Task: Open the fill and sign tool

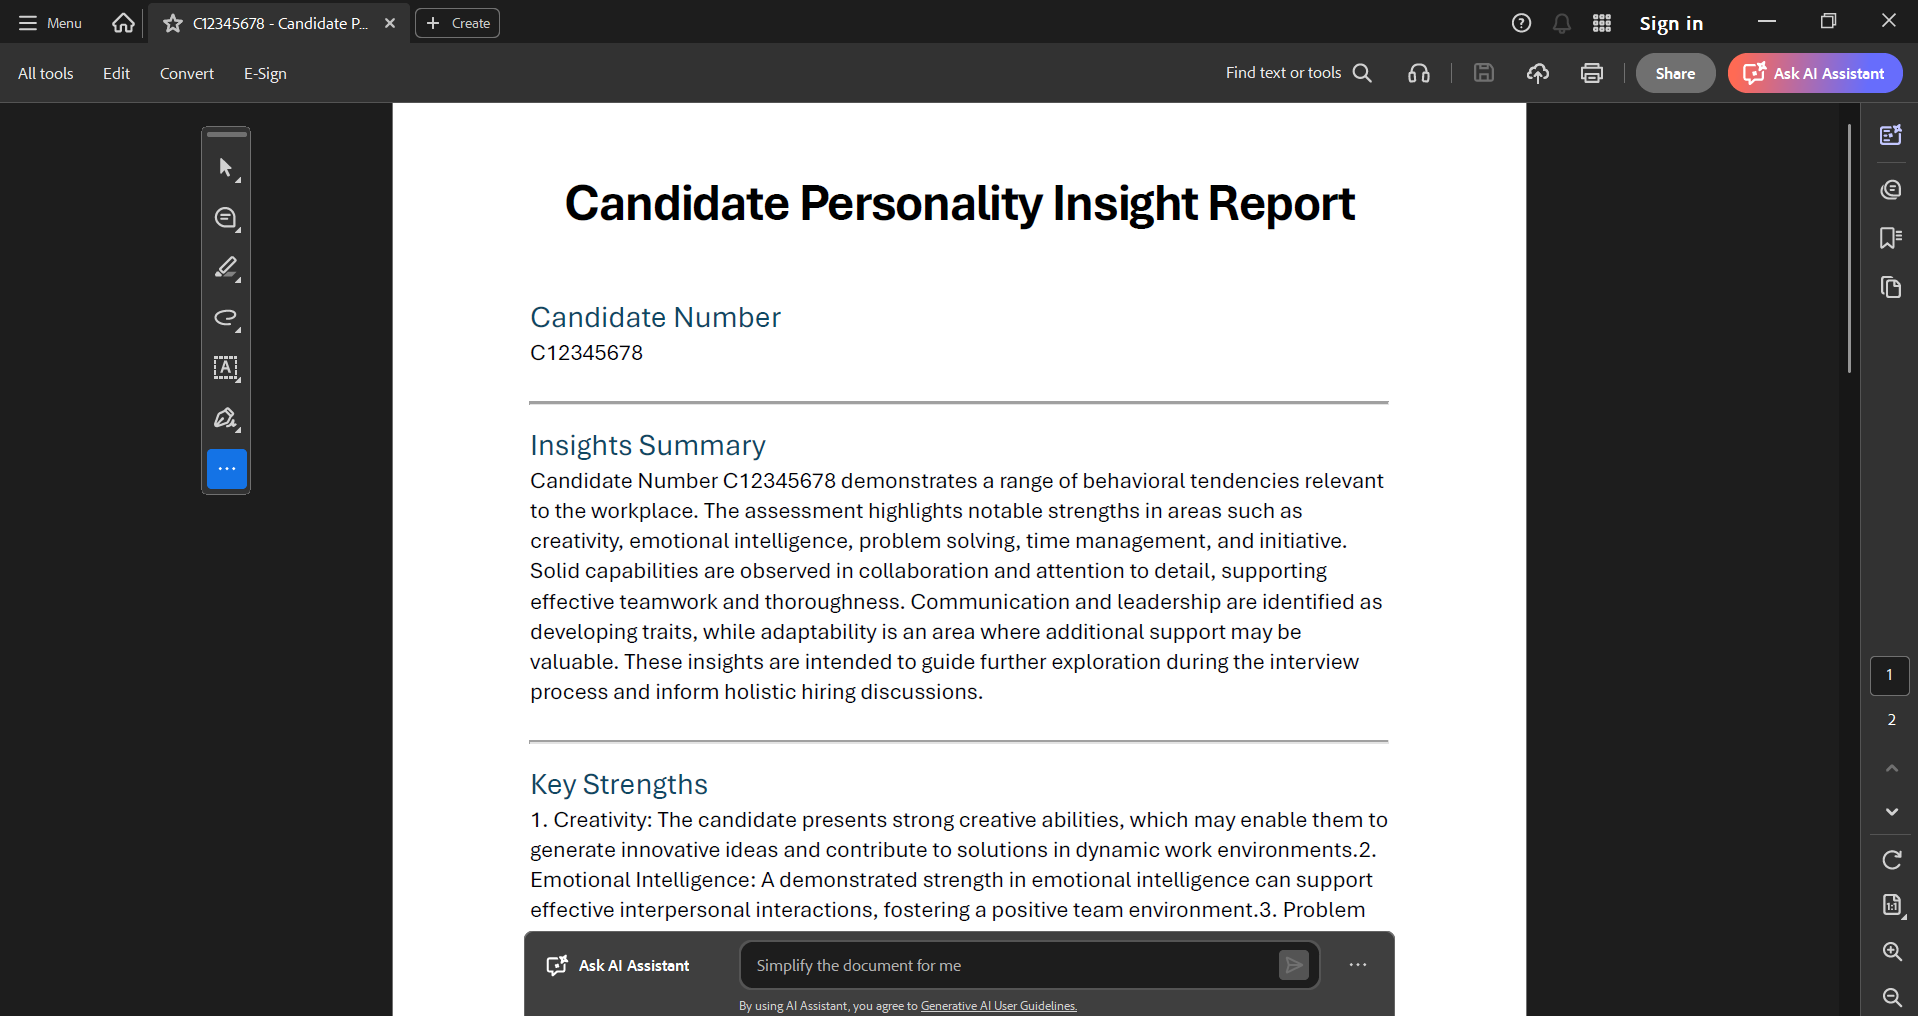Action: [227, 418]
